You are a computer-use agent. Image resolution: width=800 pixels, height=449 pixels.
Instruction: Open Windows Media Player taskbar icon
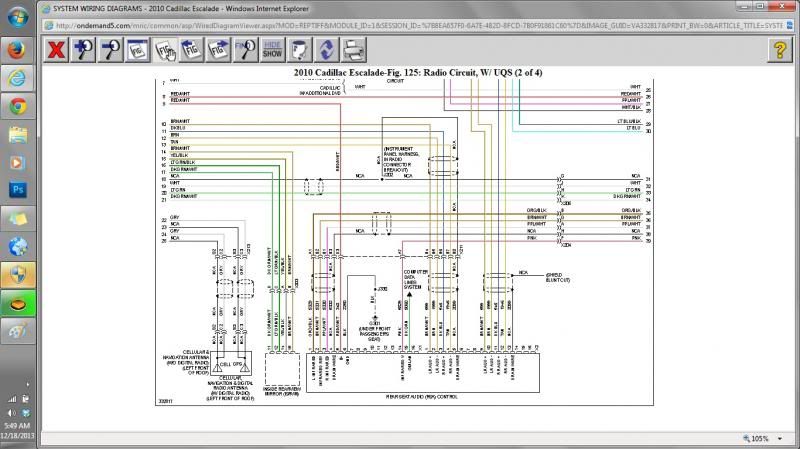click(x=17, y=162)
